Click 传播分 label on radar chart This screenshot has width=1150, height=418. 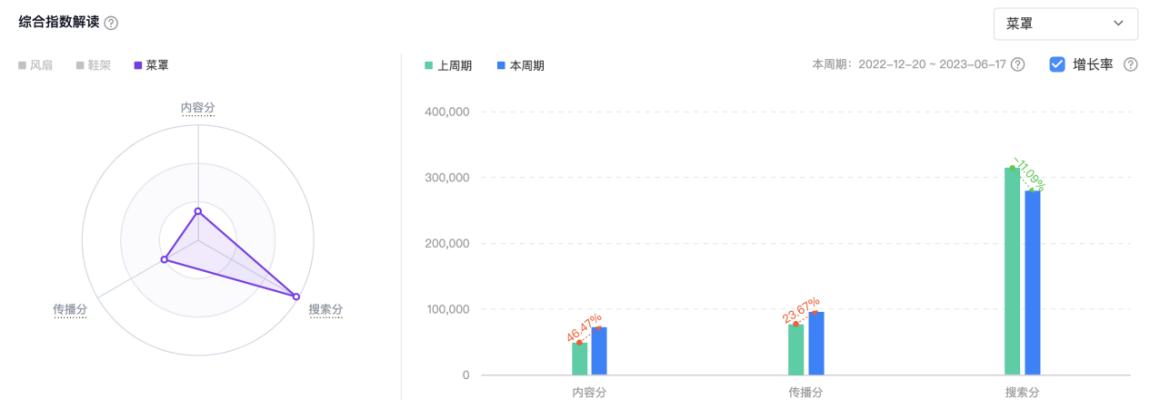[x=70, y=310]
